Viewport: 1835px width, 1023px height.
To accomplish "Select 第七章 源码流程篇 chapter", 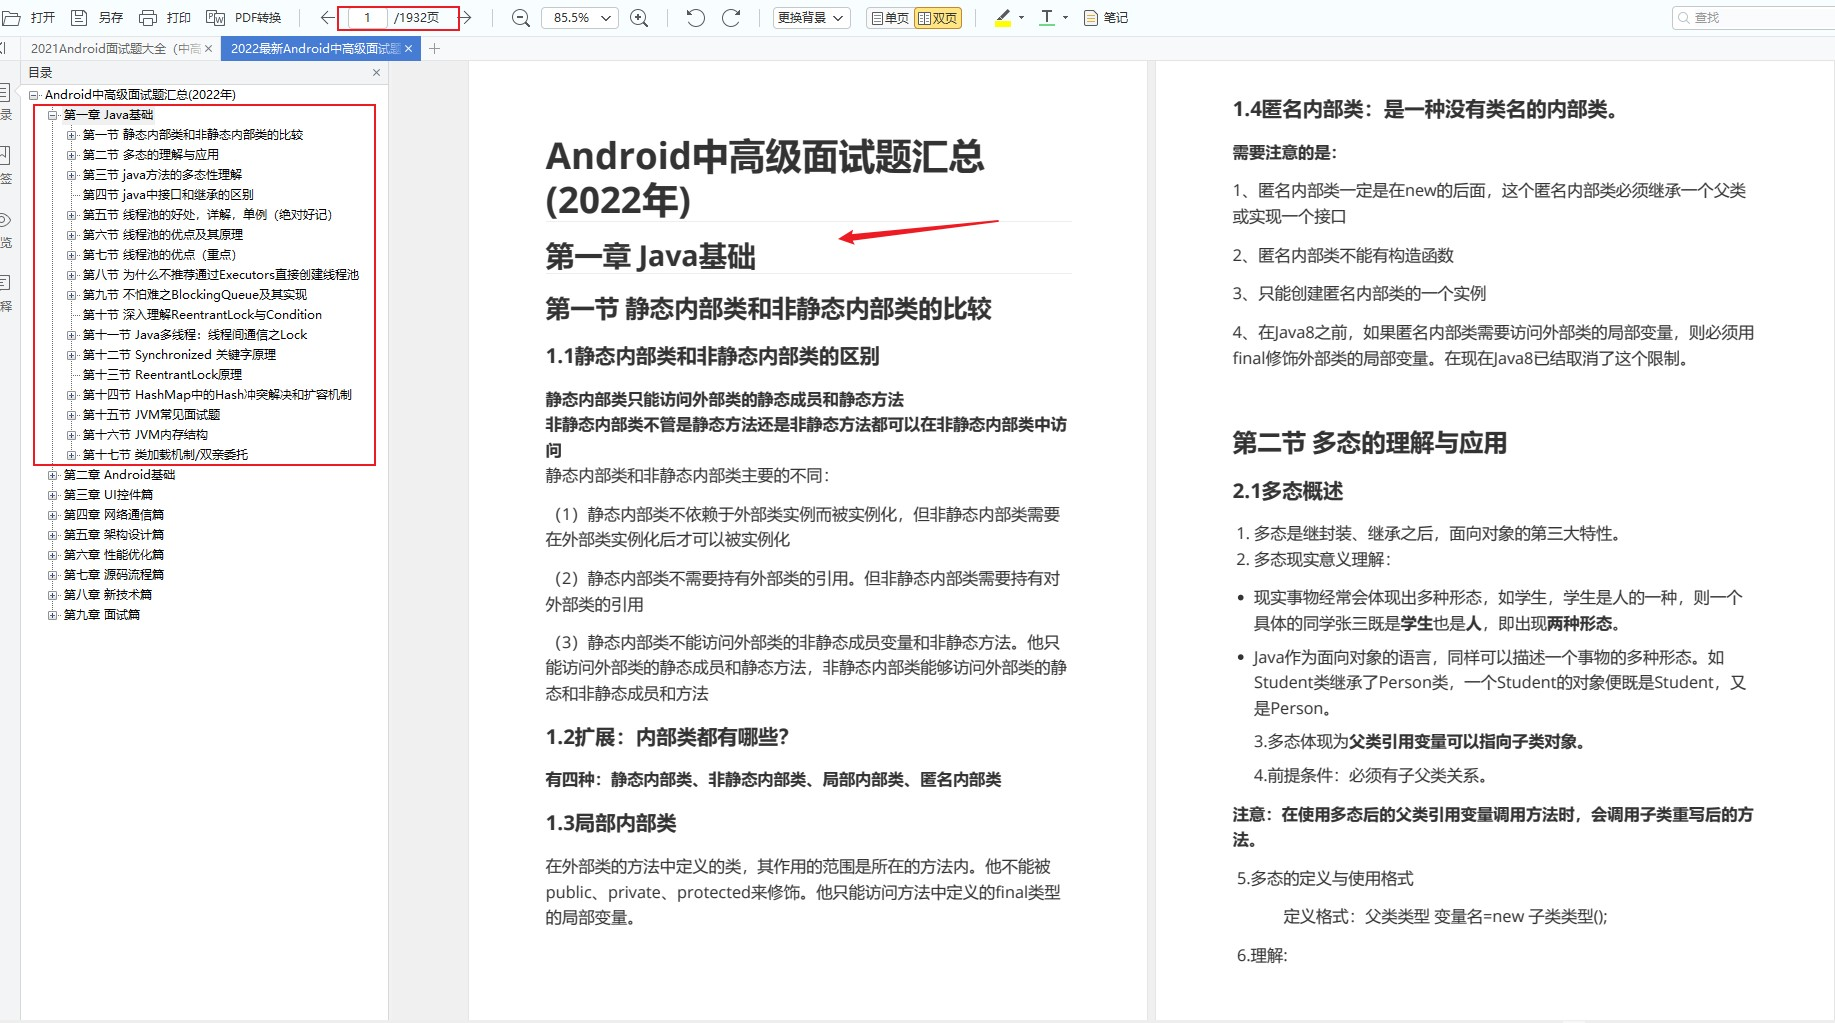I will (114, 575).
